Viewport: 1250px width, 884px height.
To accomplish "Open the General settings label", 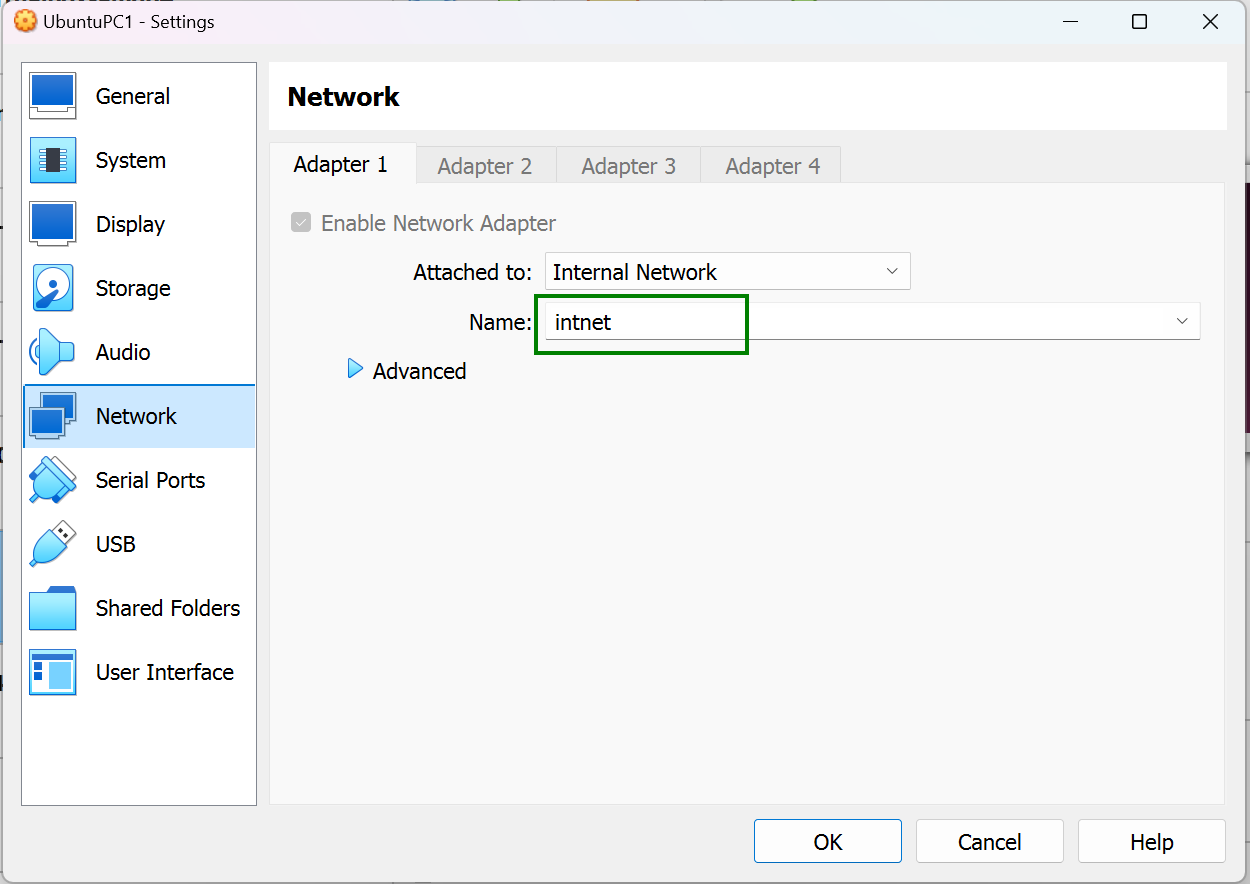I will [133, 96].
